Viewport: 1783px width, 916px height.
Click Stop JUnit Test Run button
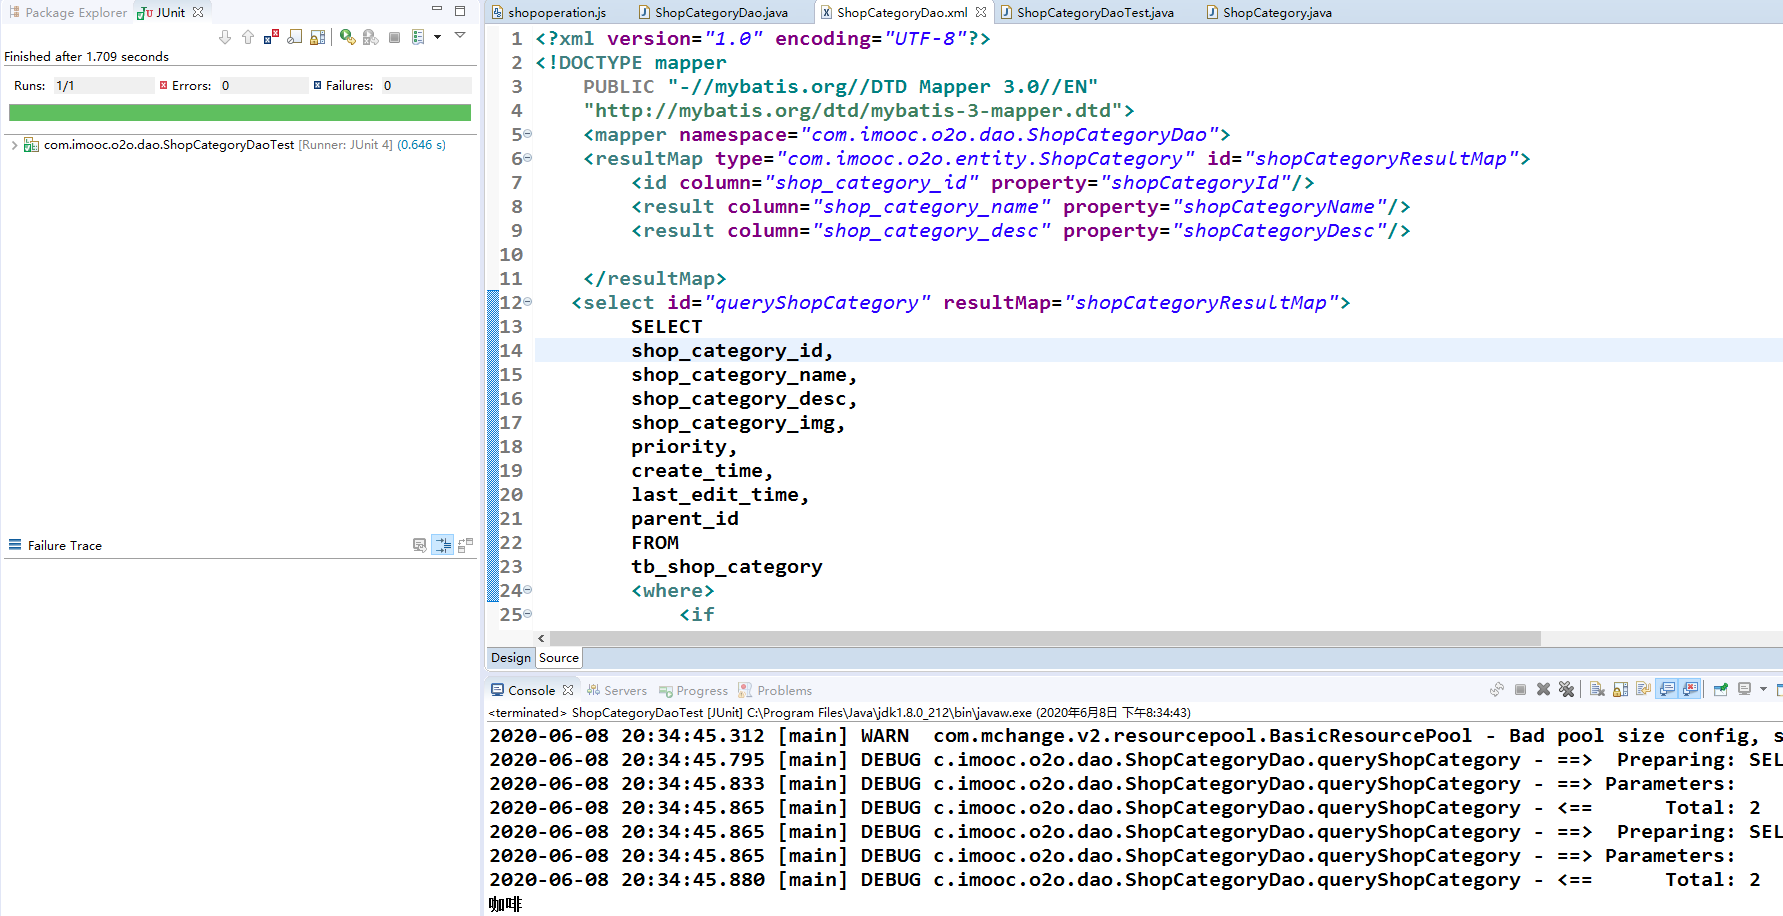(x=394, y=37)
